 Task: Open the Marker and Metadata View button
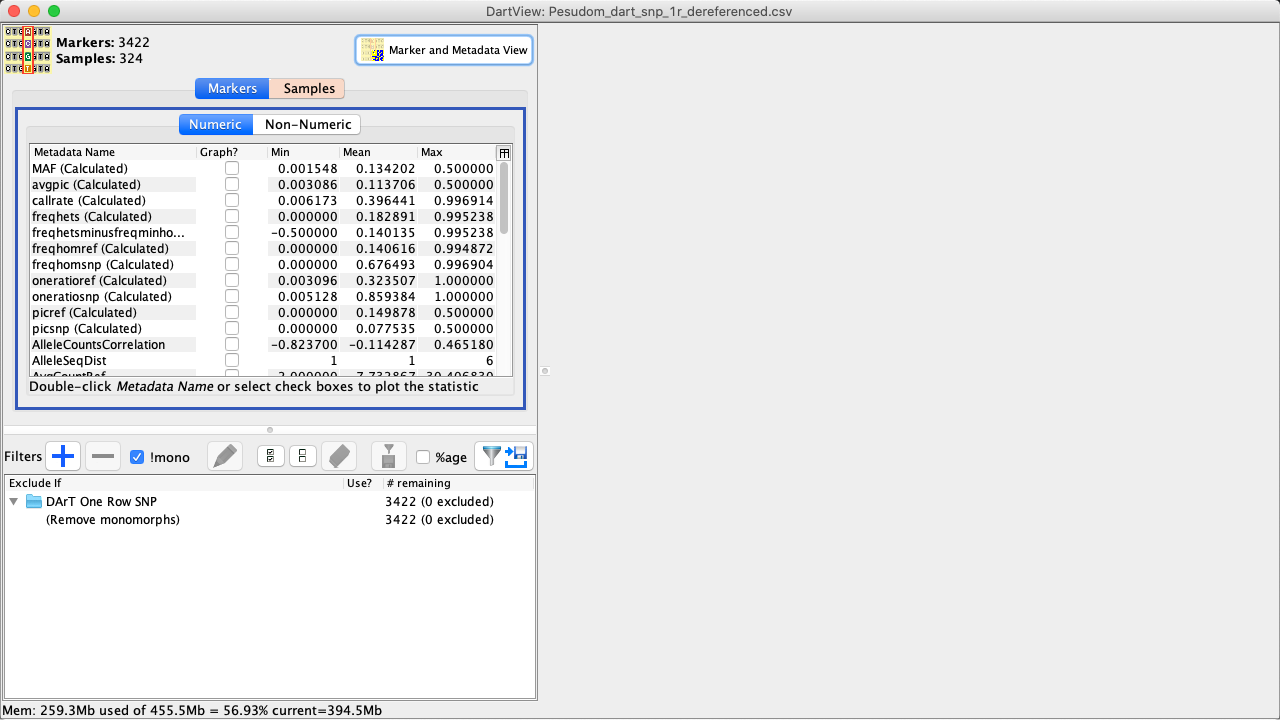pyautogui.click(x=444, y=50)
